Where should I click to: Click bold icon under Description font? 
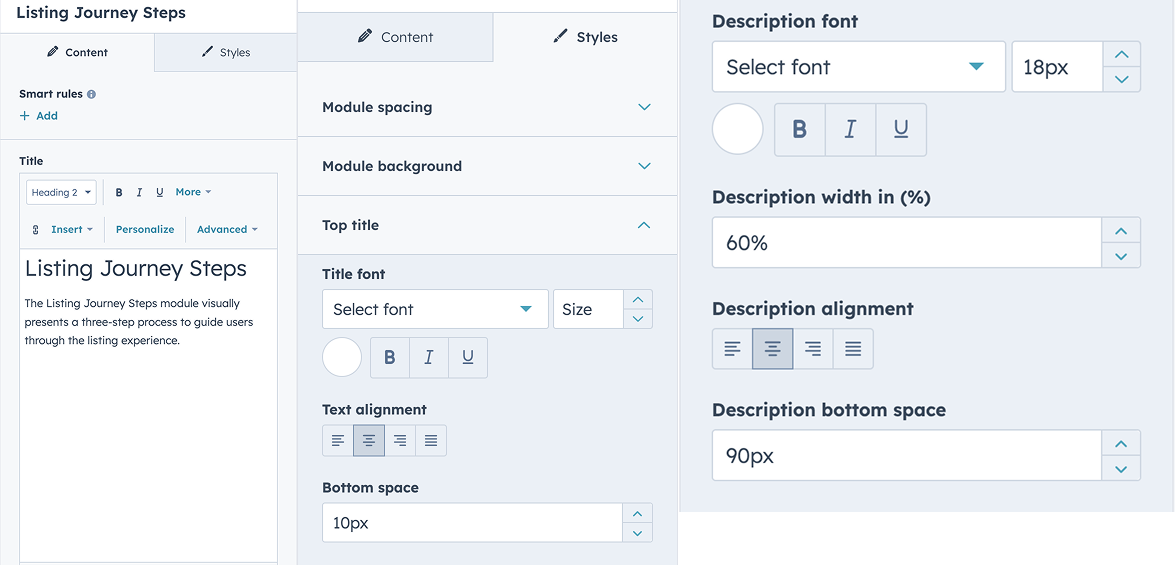[x=800, y=130]
